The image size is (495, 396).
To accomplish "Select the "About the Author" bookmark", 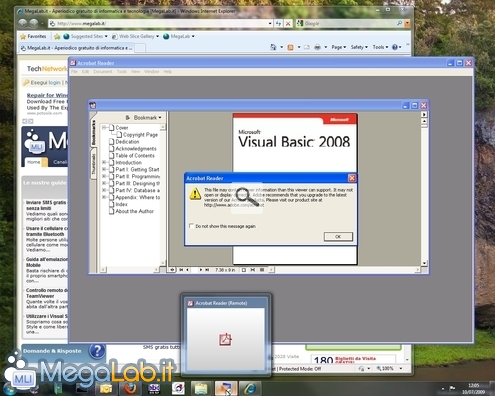I will (134, 211).
